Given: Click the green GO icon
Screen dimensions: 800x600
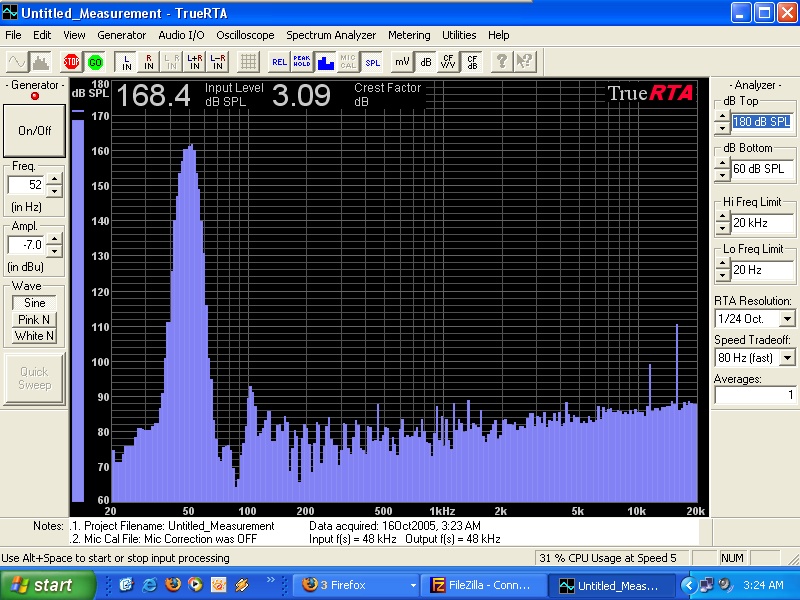Looking at the screenshot, I should coord(95,62).
